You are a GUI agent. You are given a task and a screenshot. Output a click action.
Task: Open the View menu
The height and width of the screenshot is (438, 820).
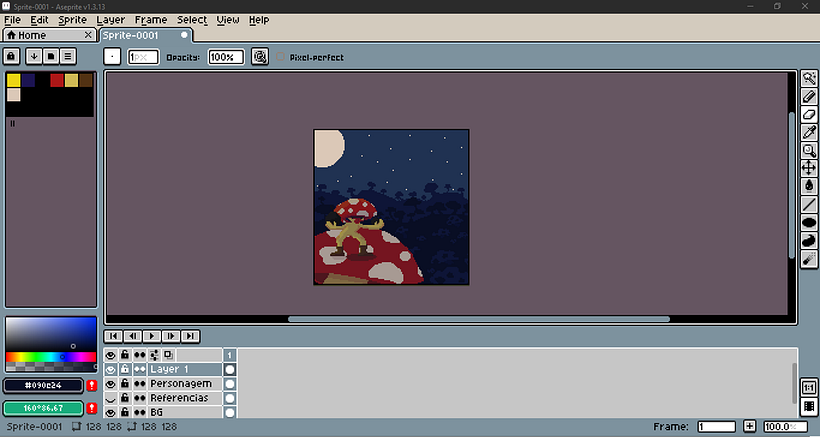point(228,20)
